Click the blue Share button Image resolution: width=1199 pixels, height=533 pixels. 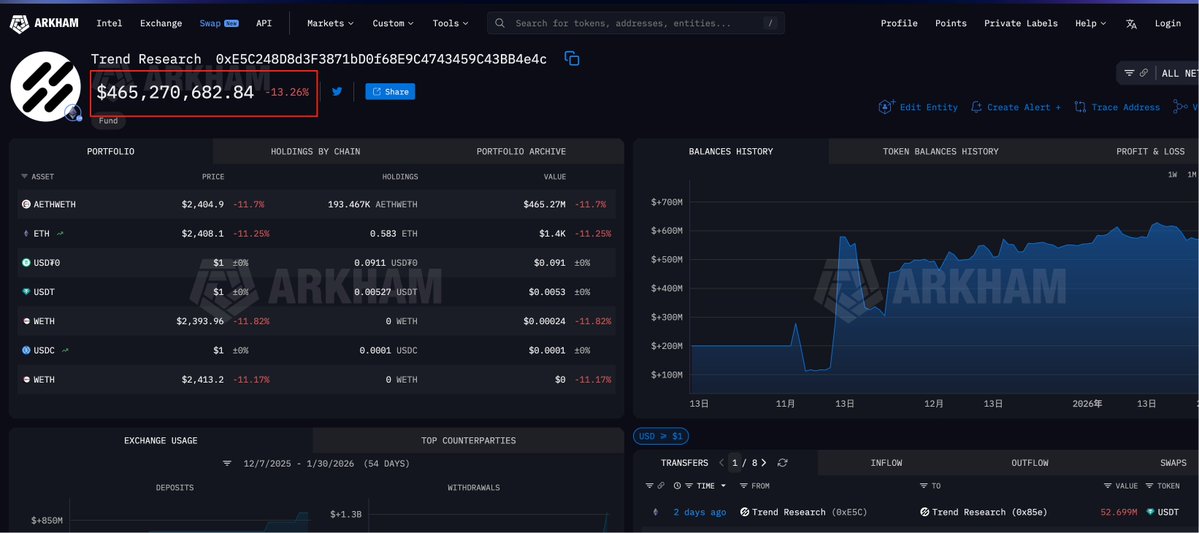pyautogui.click(x=390, y=91)
